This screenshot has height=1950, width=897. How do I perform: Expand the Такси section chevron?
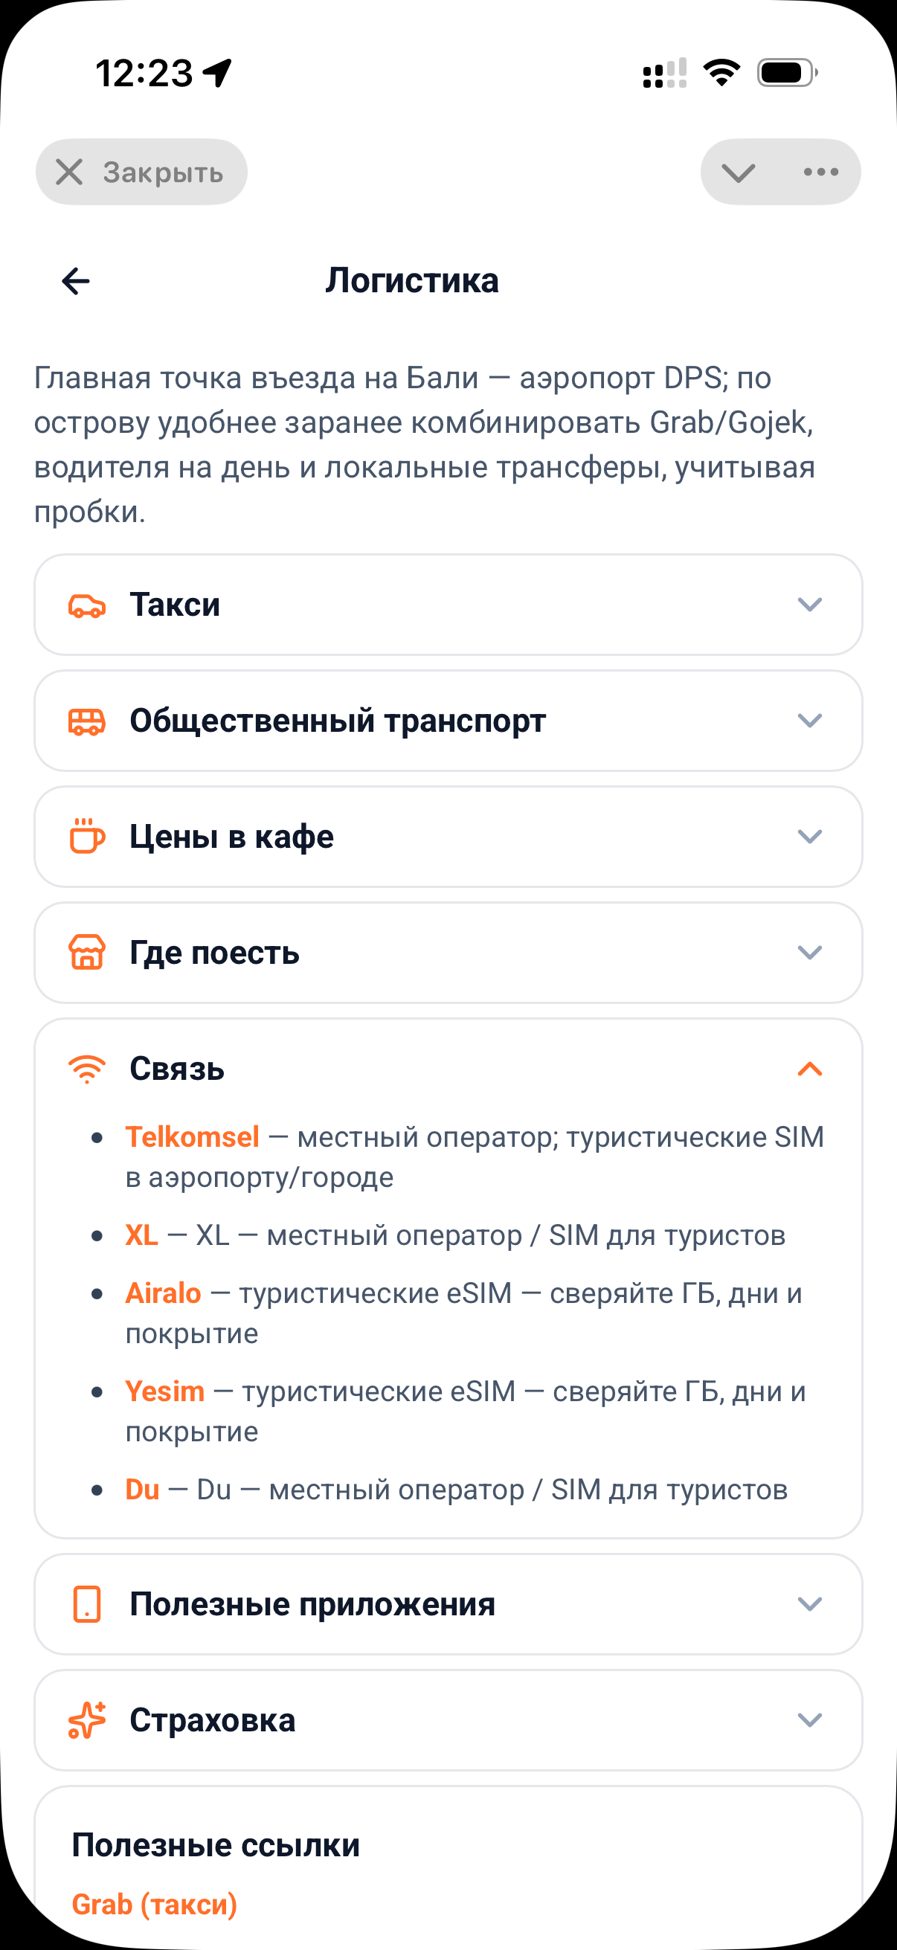(810, 605)
